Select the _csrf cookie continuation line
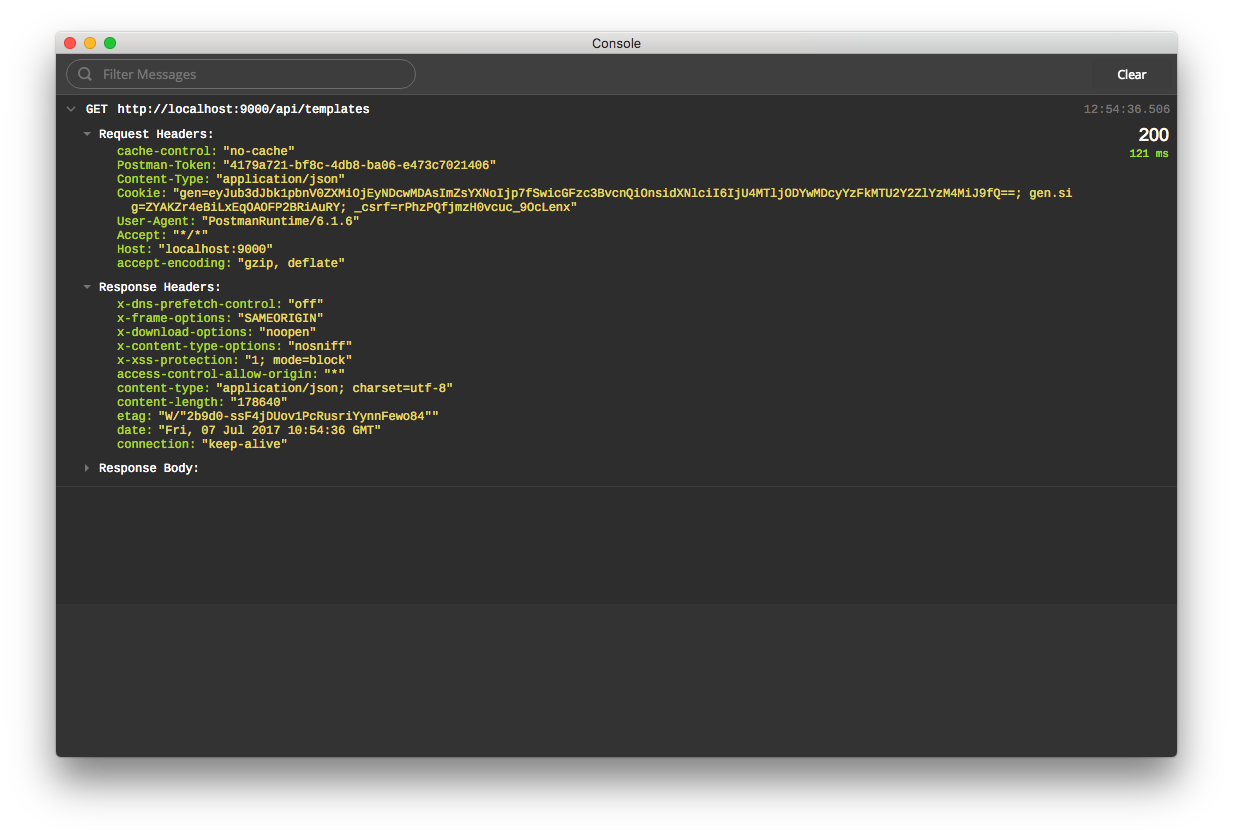The width and height of the screenshot is (1233, 837). coord(354,208)
